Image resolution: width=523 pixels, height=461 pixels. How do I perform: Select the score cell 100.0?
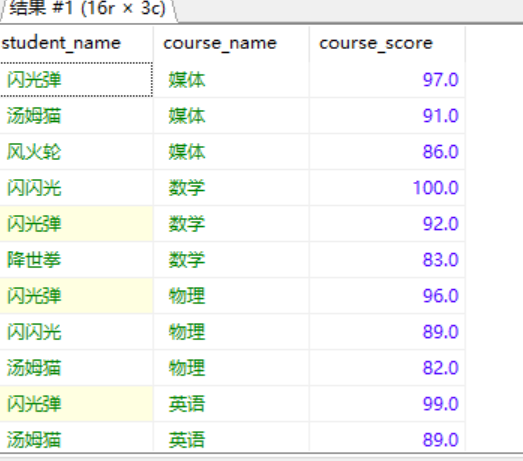click(x=387, y=188)
